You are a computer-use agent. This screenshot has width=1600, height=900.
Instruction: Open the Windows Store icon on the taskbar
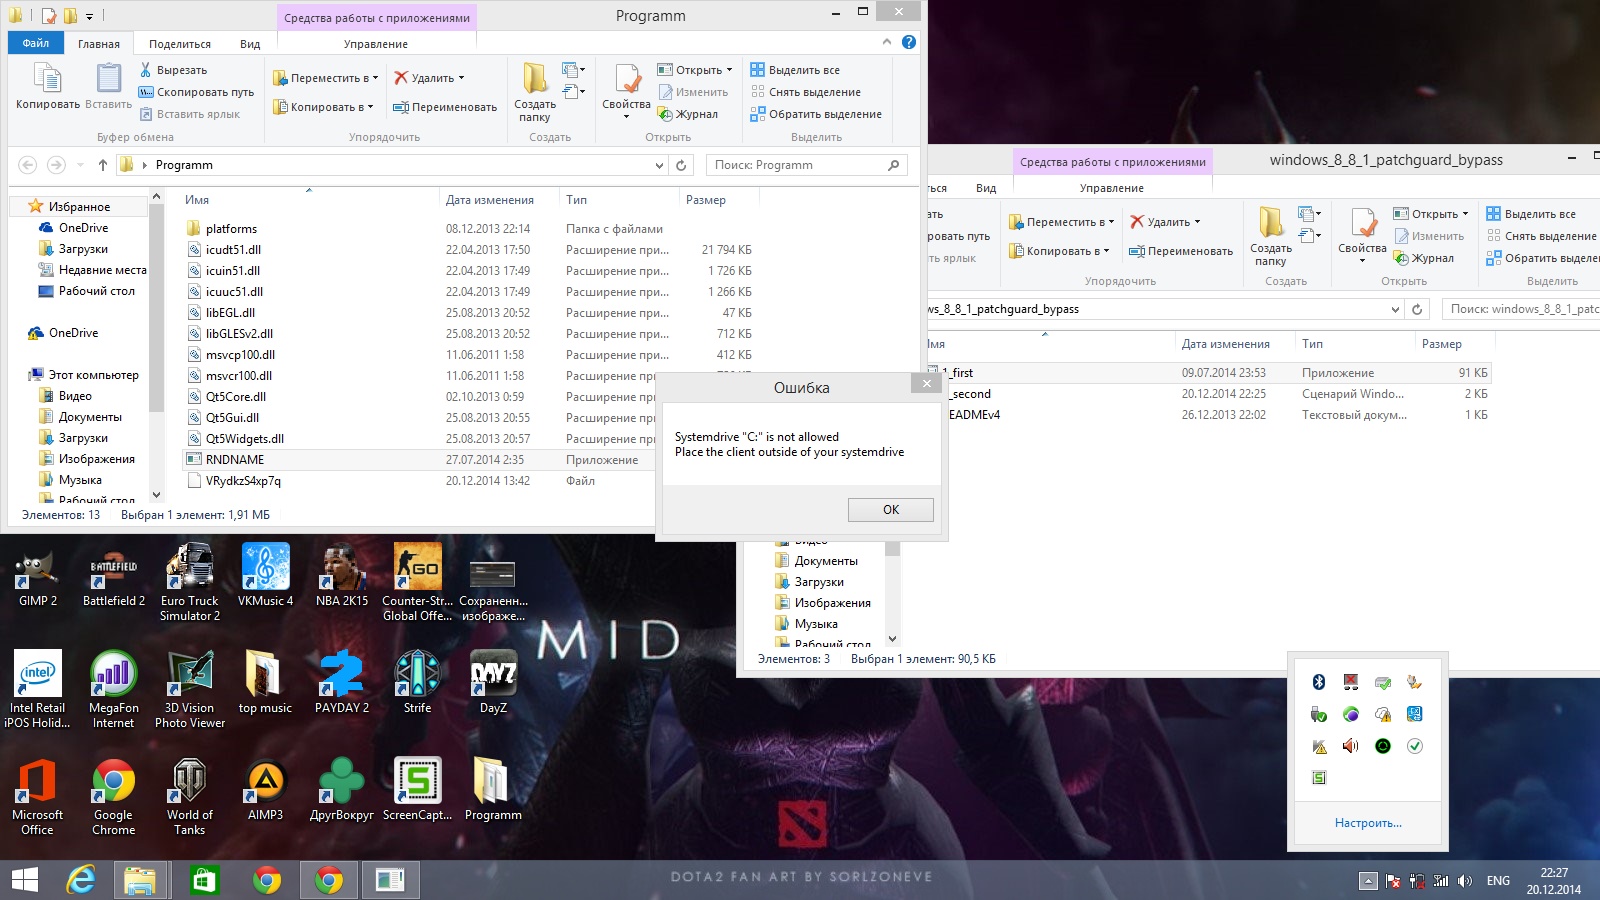[204, 880]
